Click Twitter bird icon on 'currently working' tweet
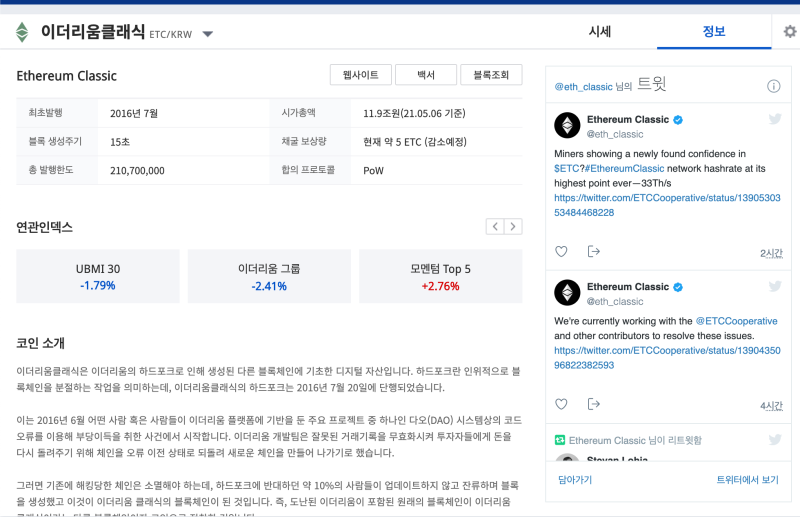Screen dimensions: 800x517 775,286
